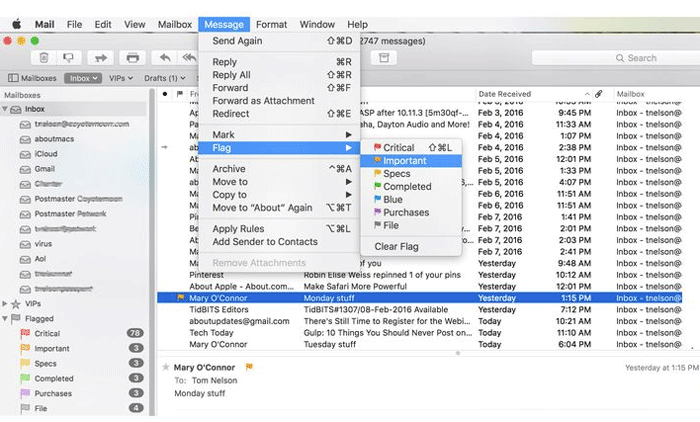Open the Help menu
This screenshot has height=422, width=700.
358,24
